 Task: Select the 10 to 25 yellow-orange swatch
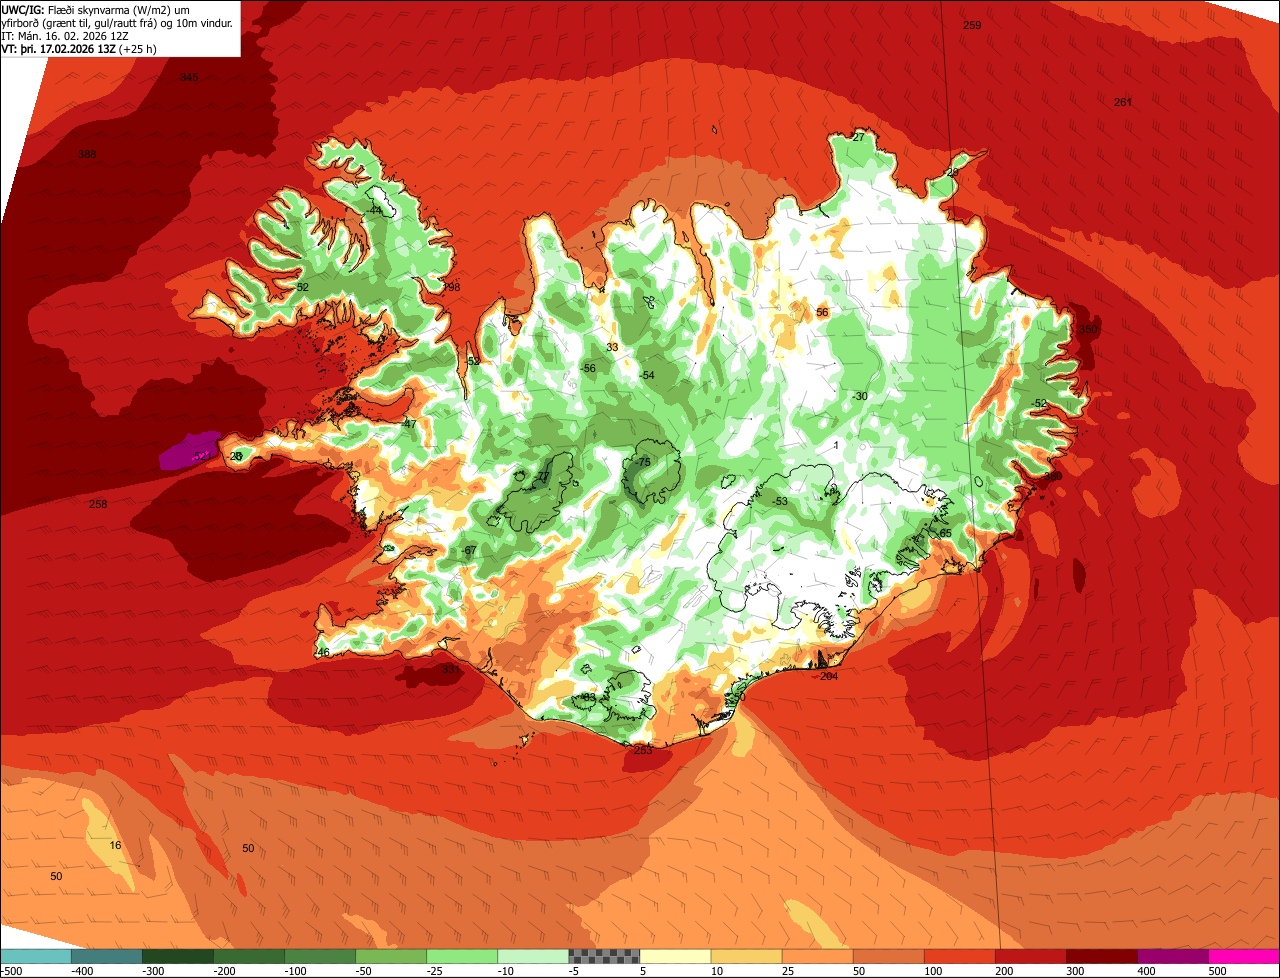tap(746, 956)
